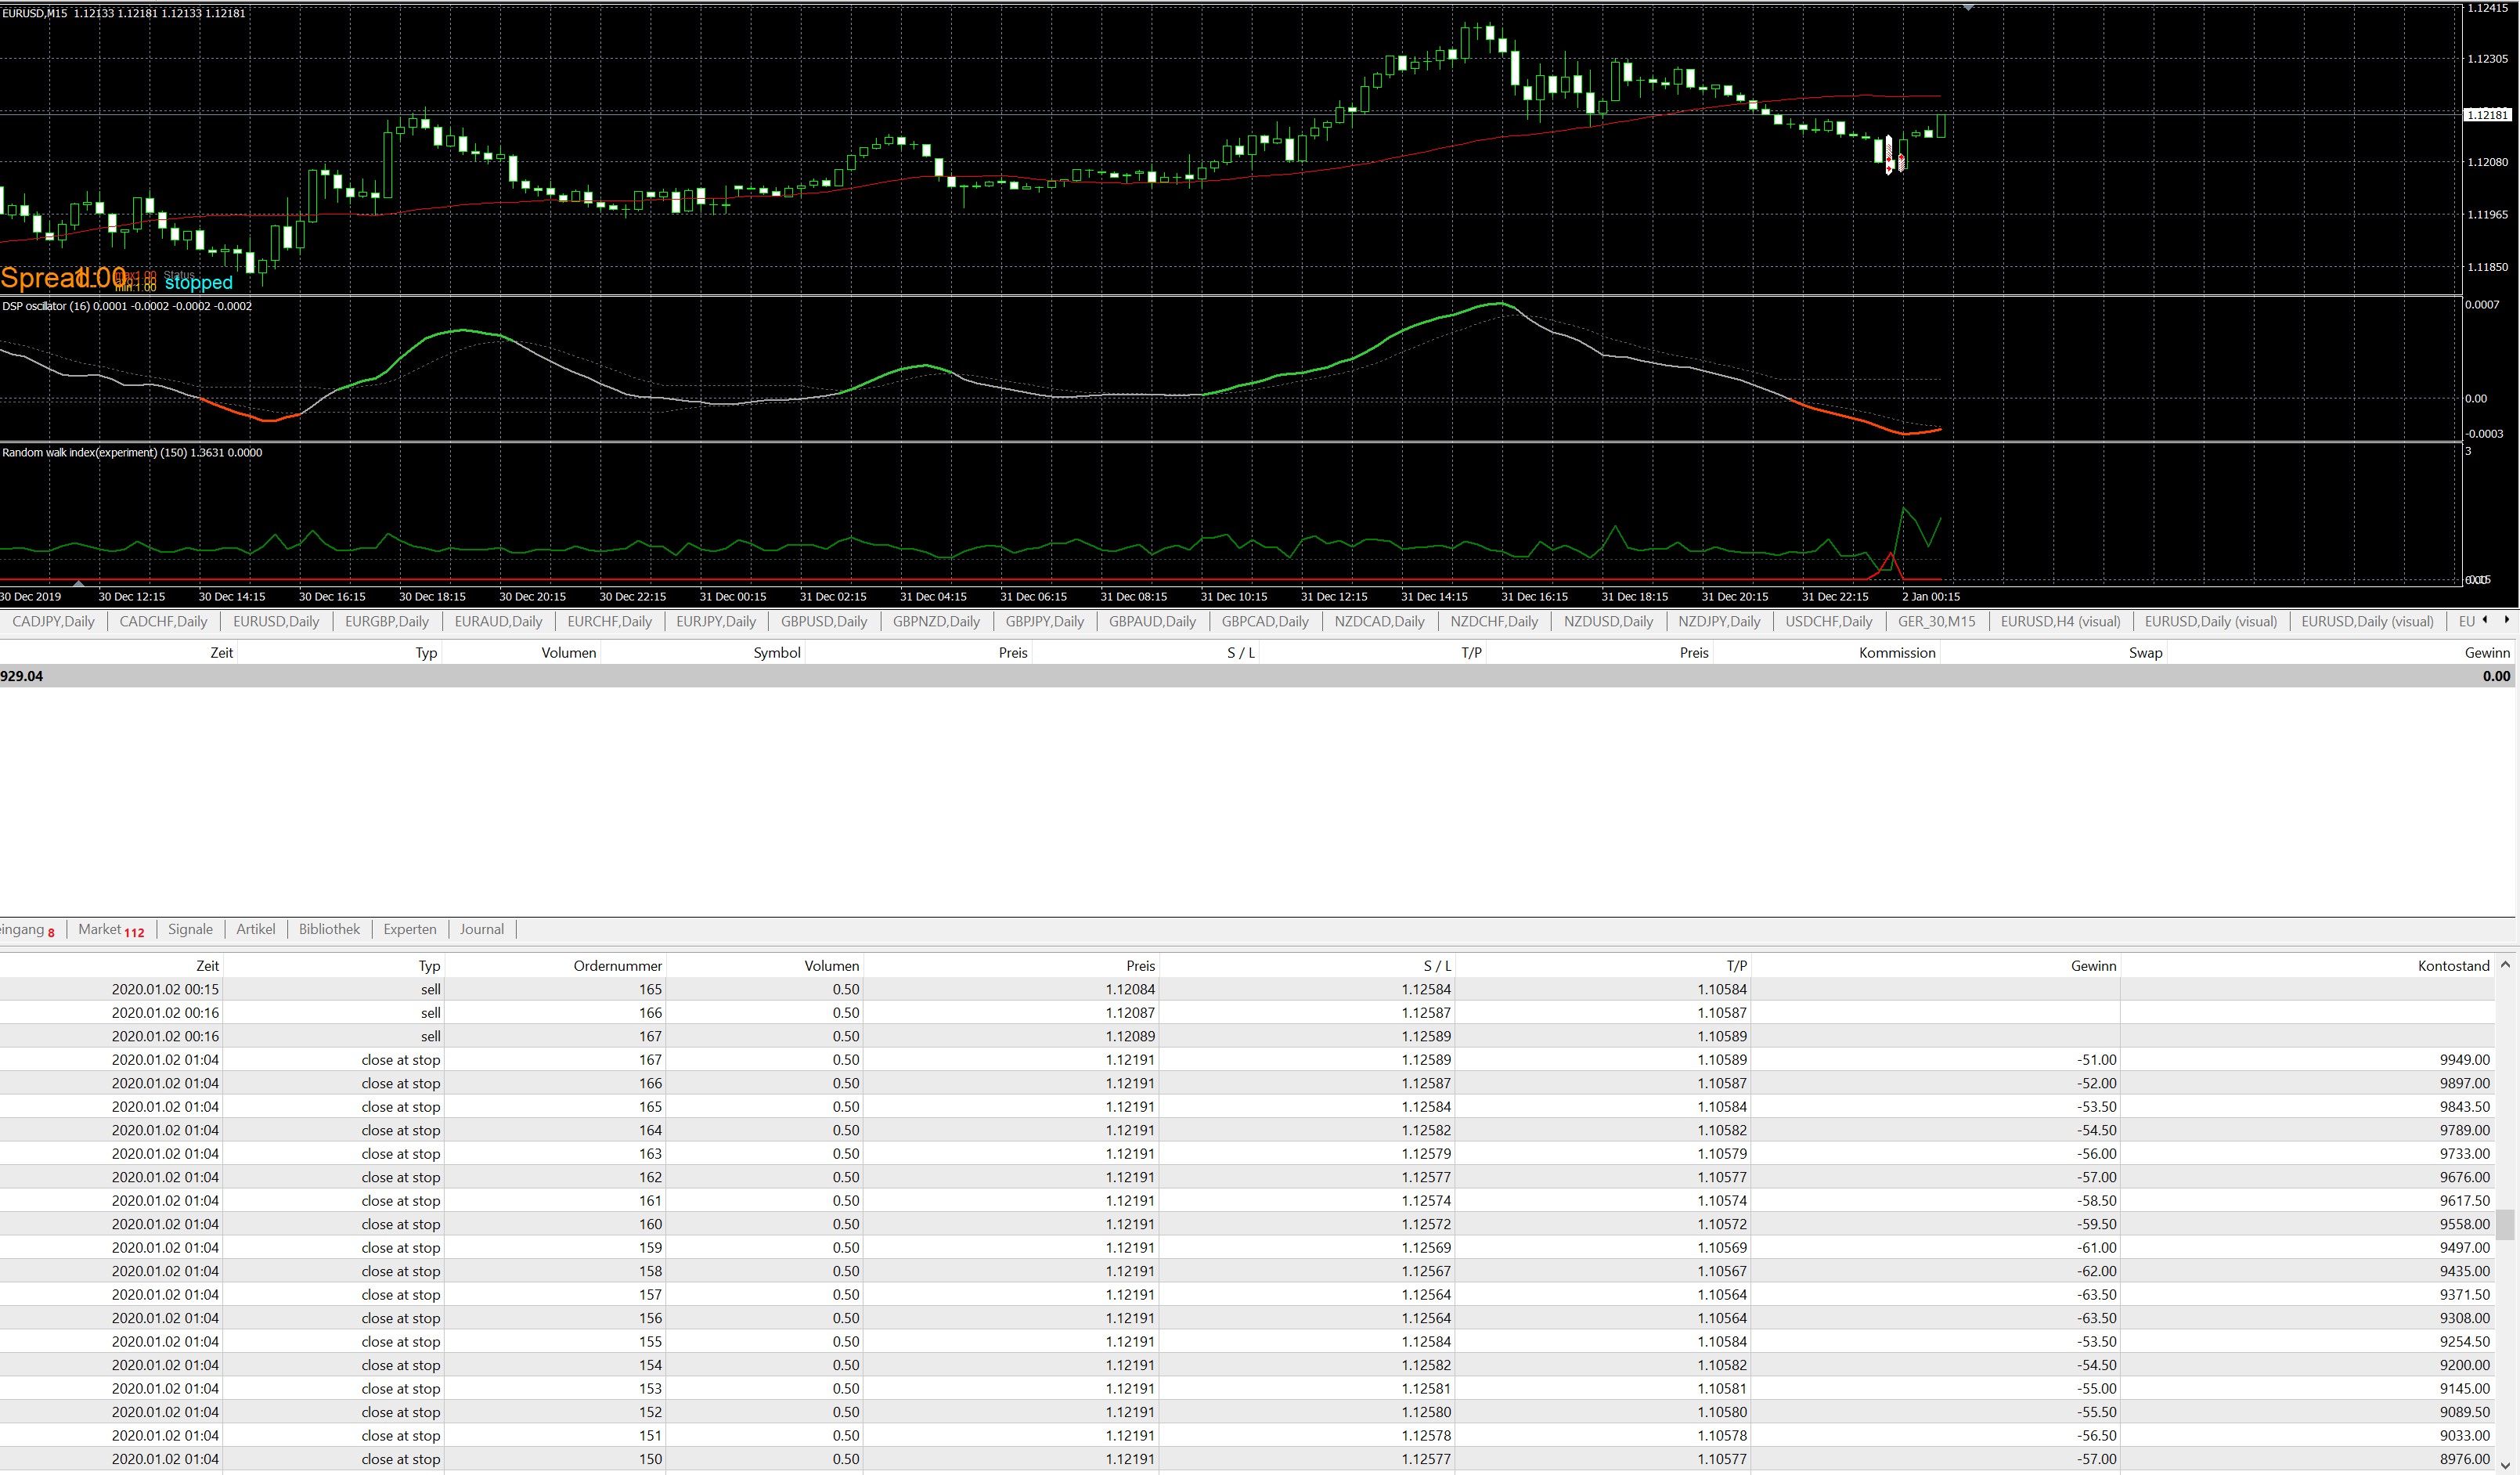Open the Artikel terminal tab
The image size is (2520, 1475).
pos(255,929)
